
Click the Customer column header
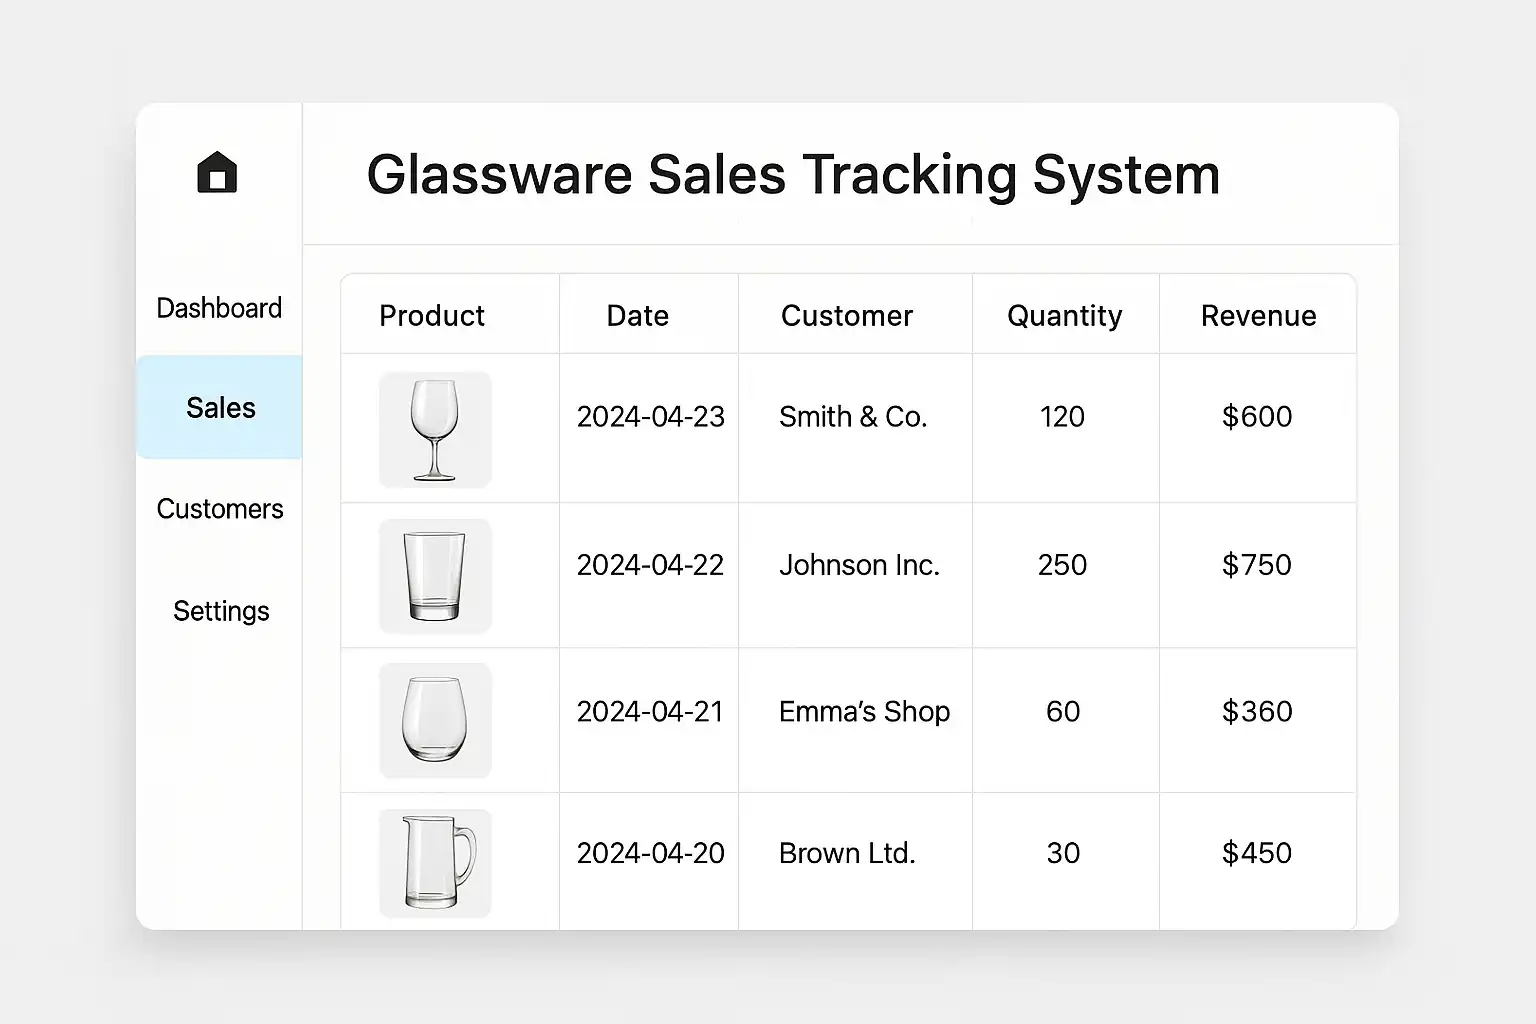point(847,316)
